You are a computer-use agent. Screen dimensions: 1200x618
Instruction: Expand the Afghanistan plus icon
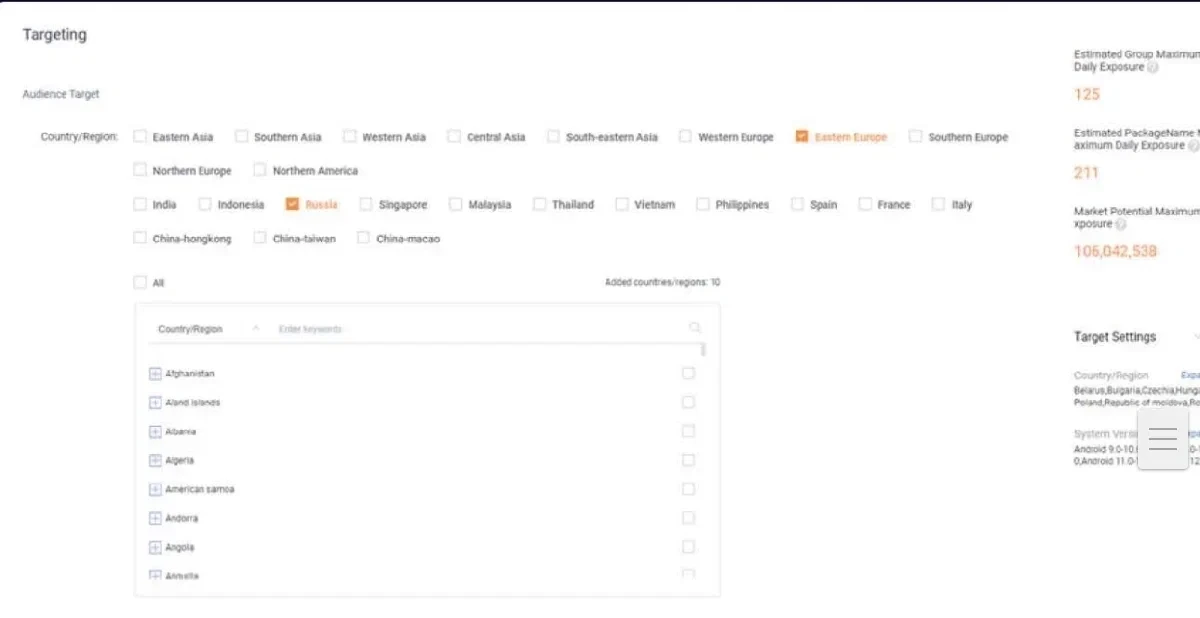[155, 374]
